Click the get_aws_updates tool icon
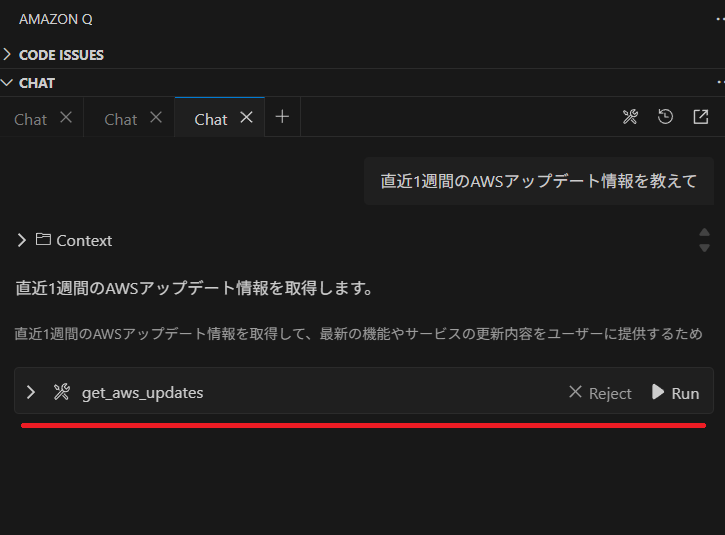 61,392
